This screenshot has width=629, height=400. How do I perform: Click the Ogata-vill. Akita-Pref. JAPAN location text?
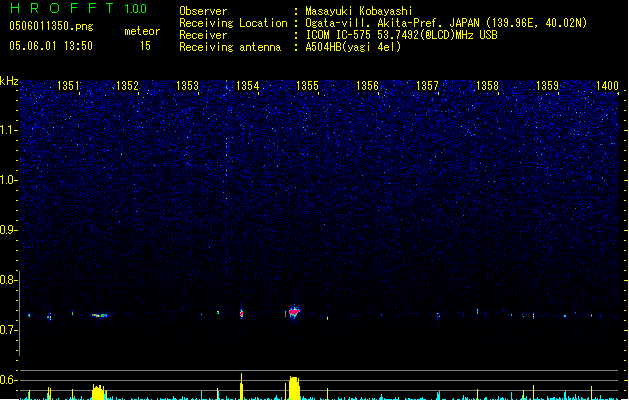[446, 23]
